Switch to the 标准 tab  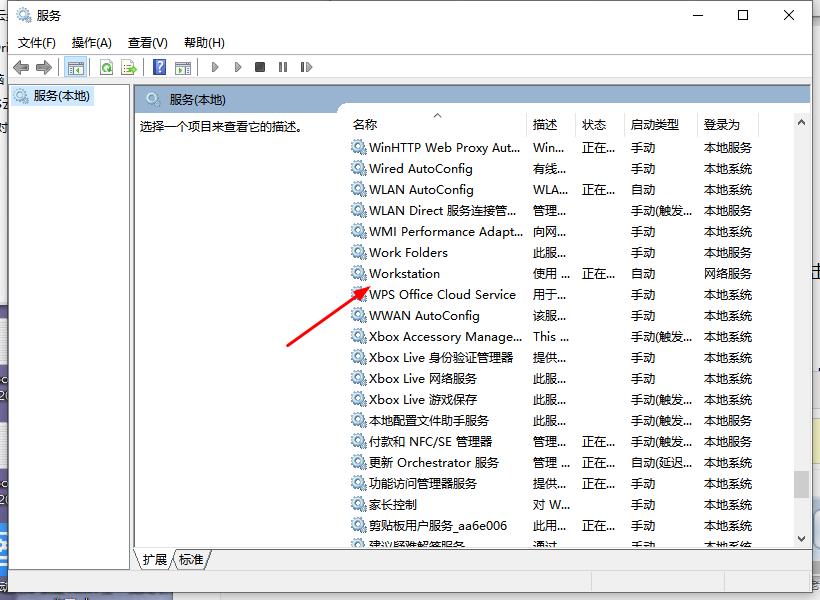(x=190, y=560)
